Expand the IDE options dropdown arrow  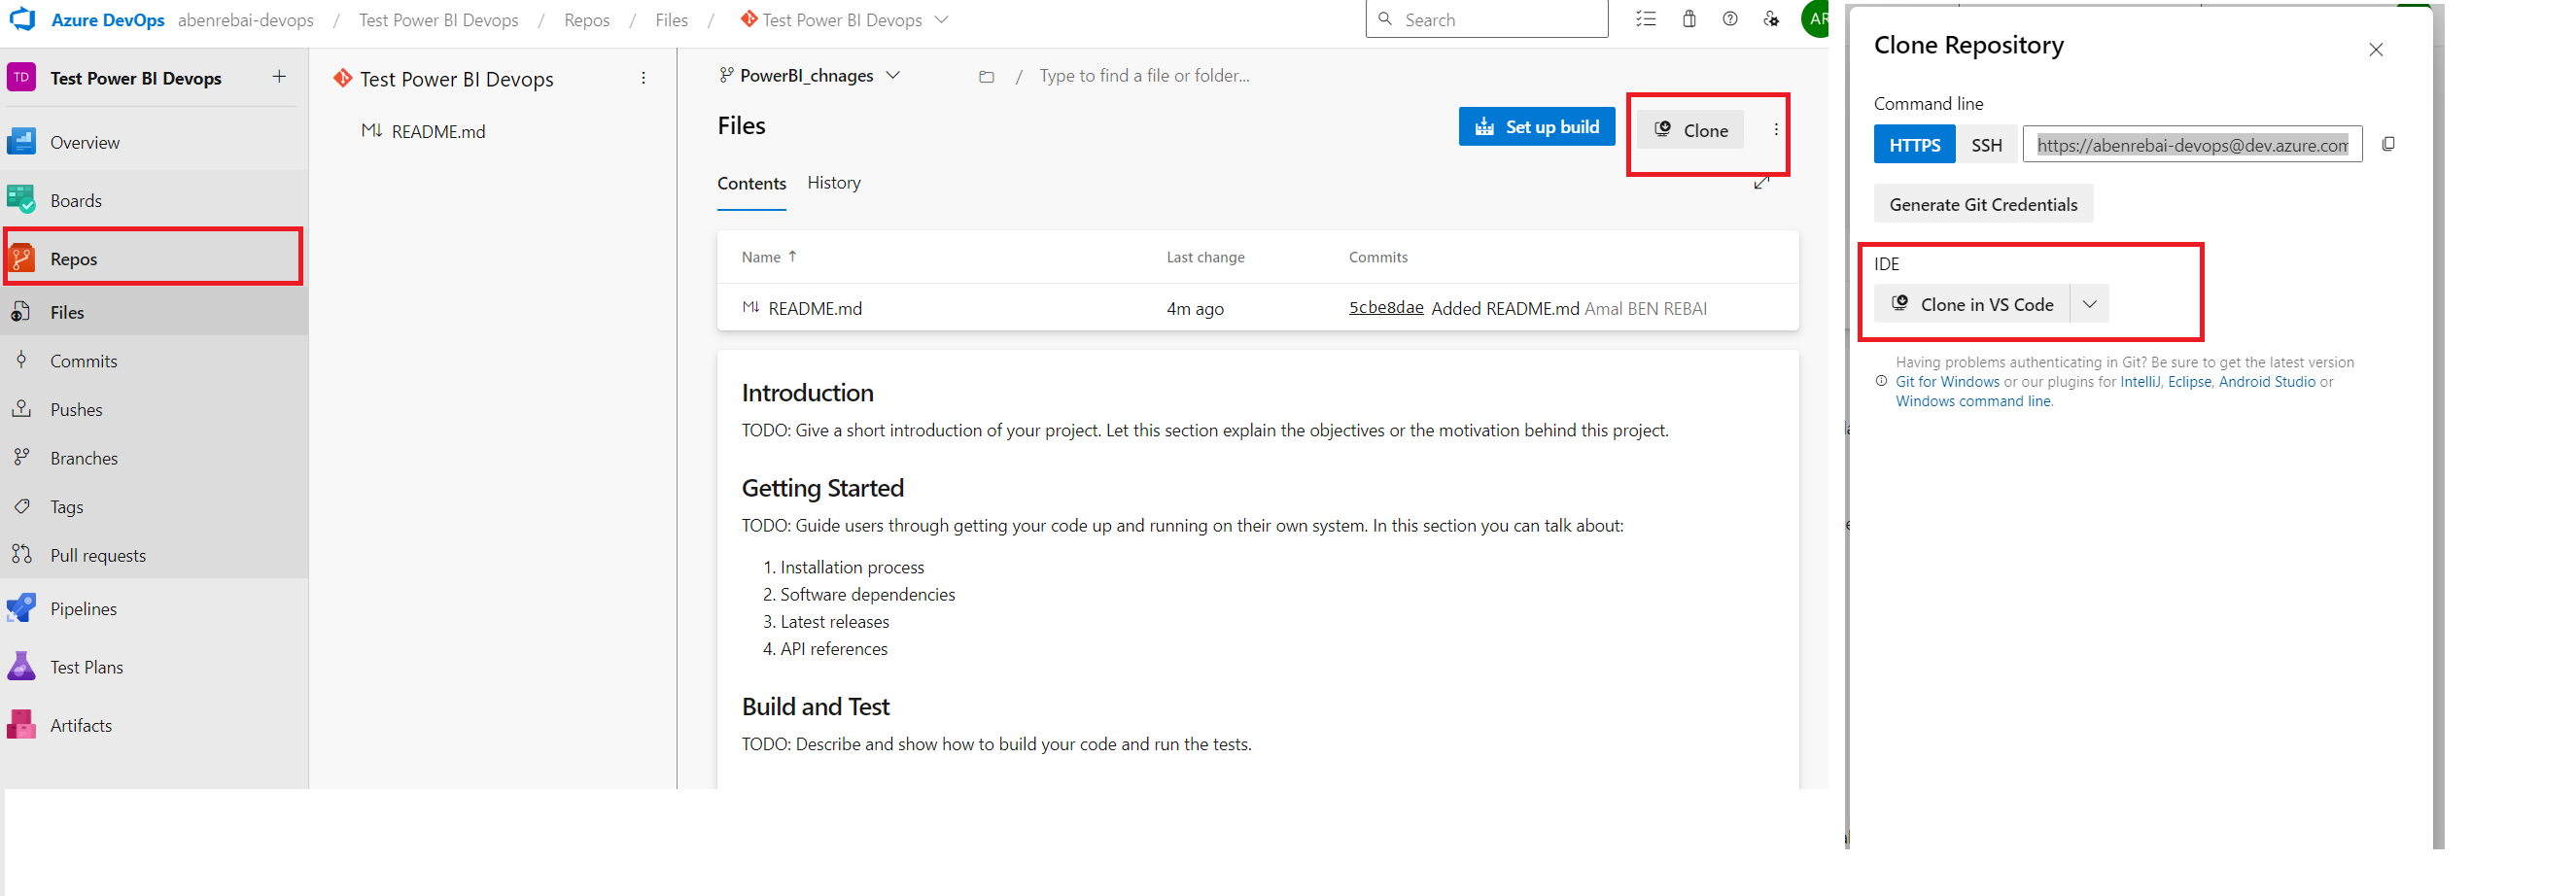point(2089,304)
